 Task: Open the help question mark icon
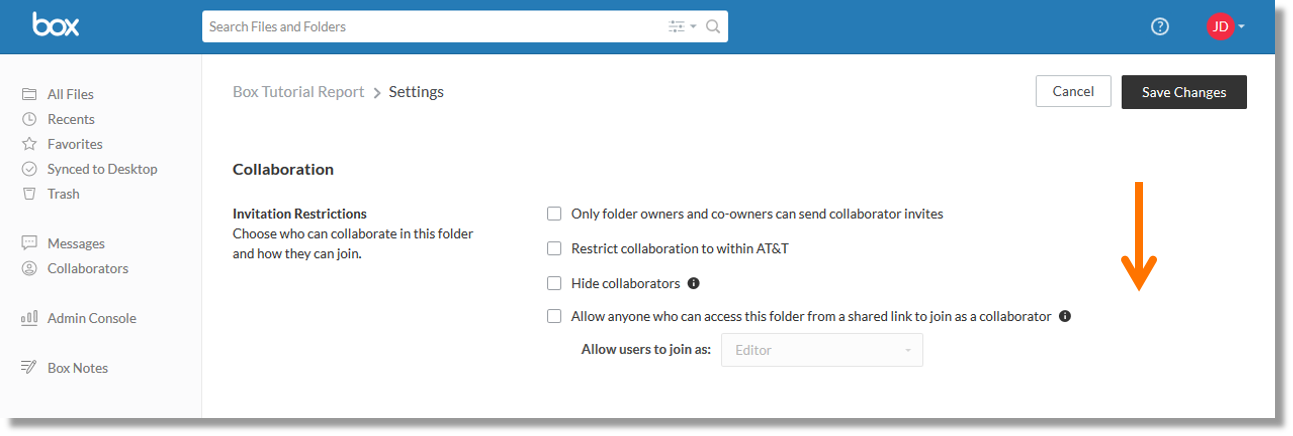point(1160,27)
